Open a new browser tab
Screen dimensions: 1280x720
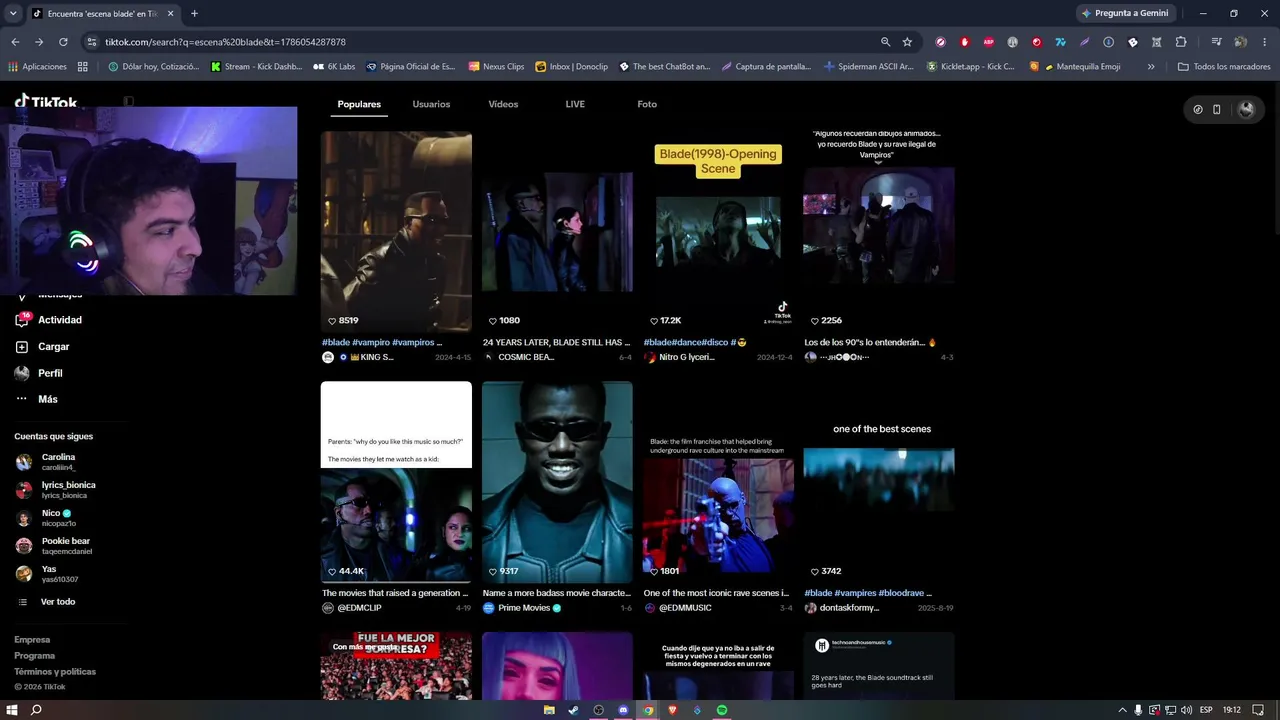(x=194, y=14)
